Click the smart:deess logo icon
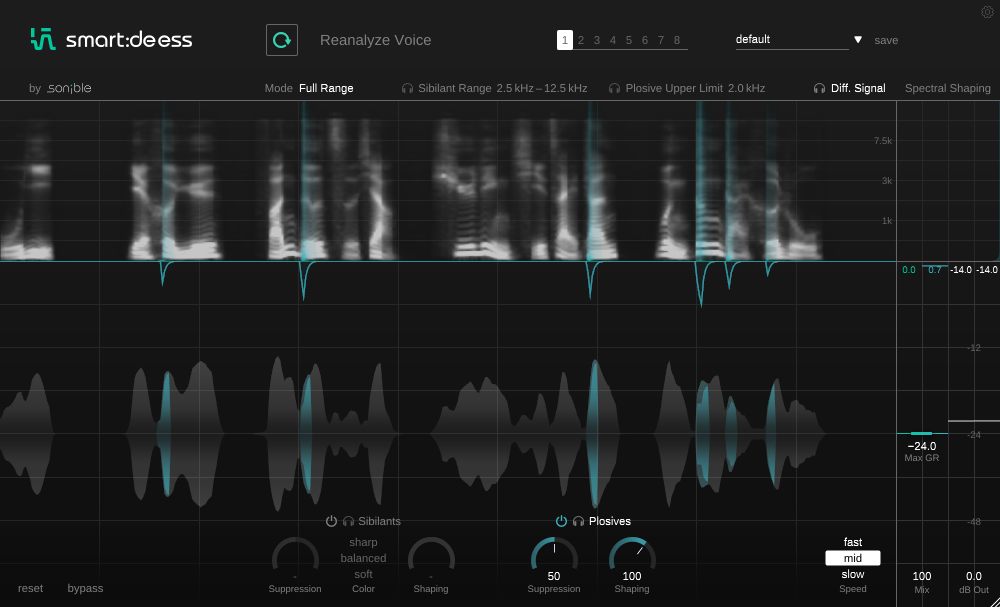The height and width of the screenshot is (607, 1000). point(42,39)
